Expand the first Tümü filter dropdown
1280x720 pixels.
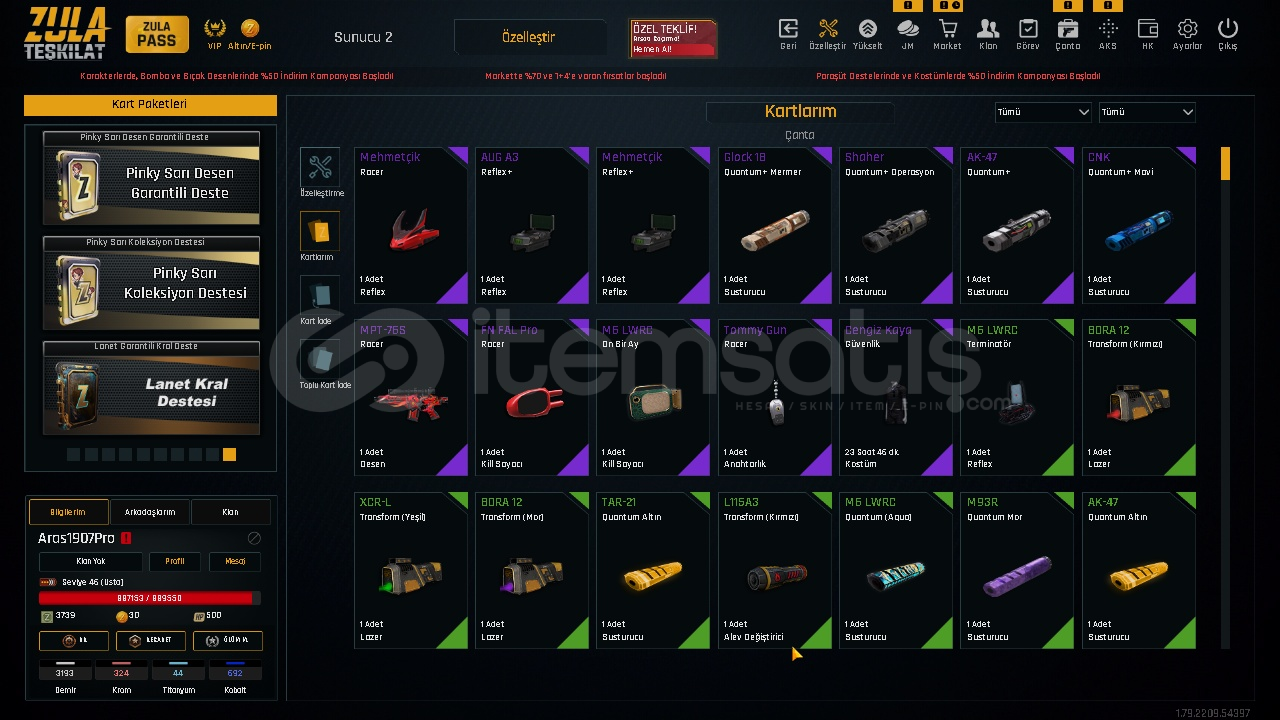tap(1043, 112)
